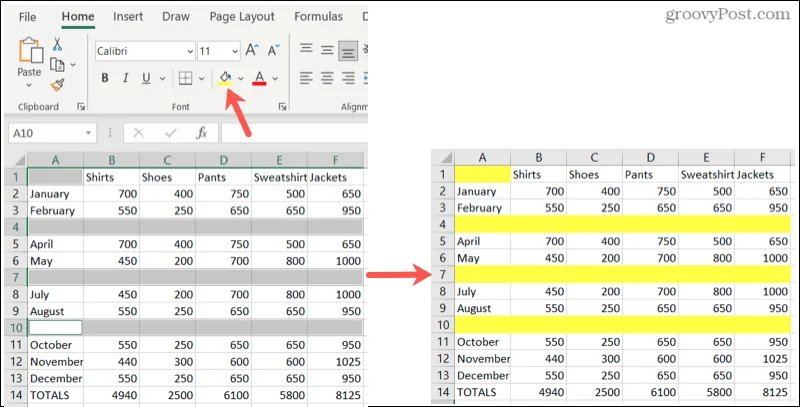Viewport: 800px width, 407px height.
Task: Open the File tab
Action: [x=27, y=17]
